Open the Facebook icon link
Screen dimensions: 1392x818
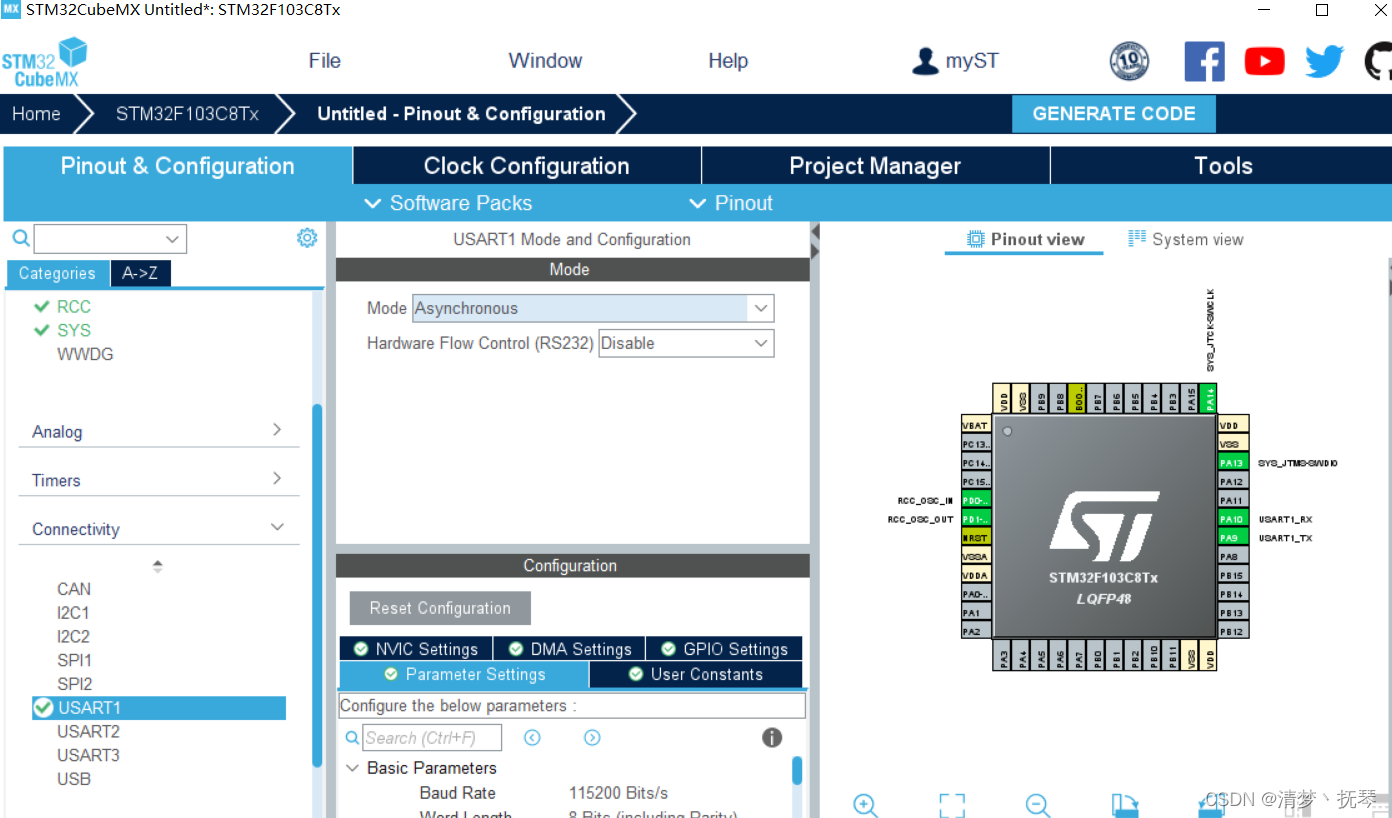click(1204, 61)
